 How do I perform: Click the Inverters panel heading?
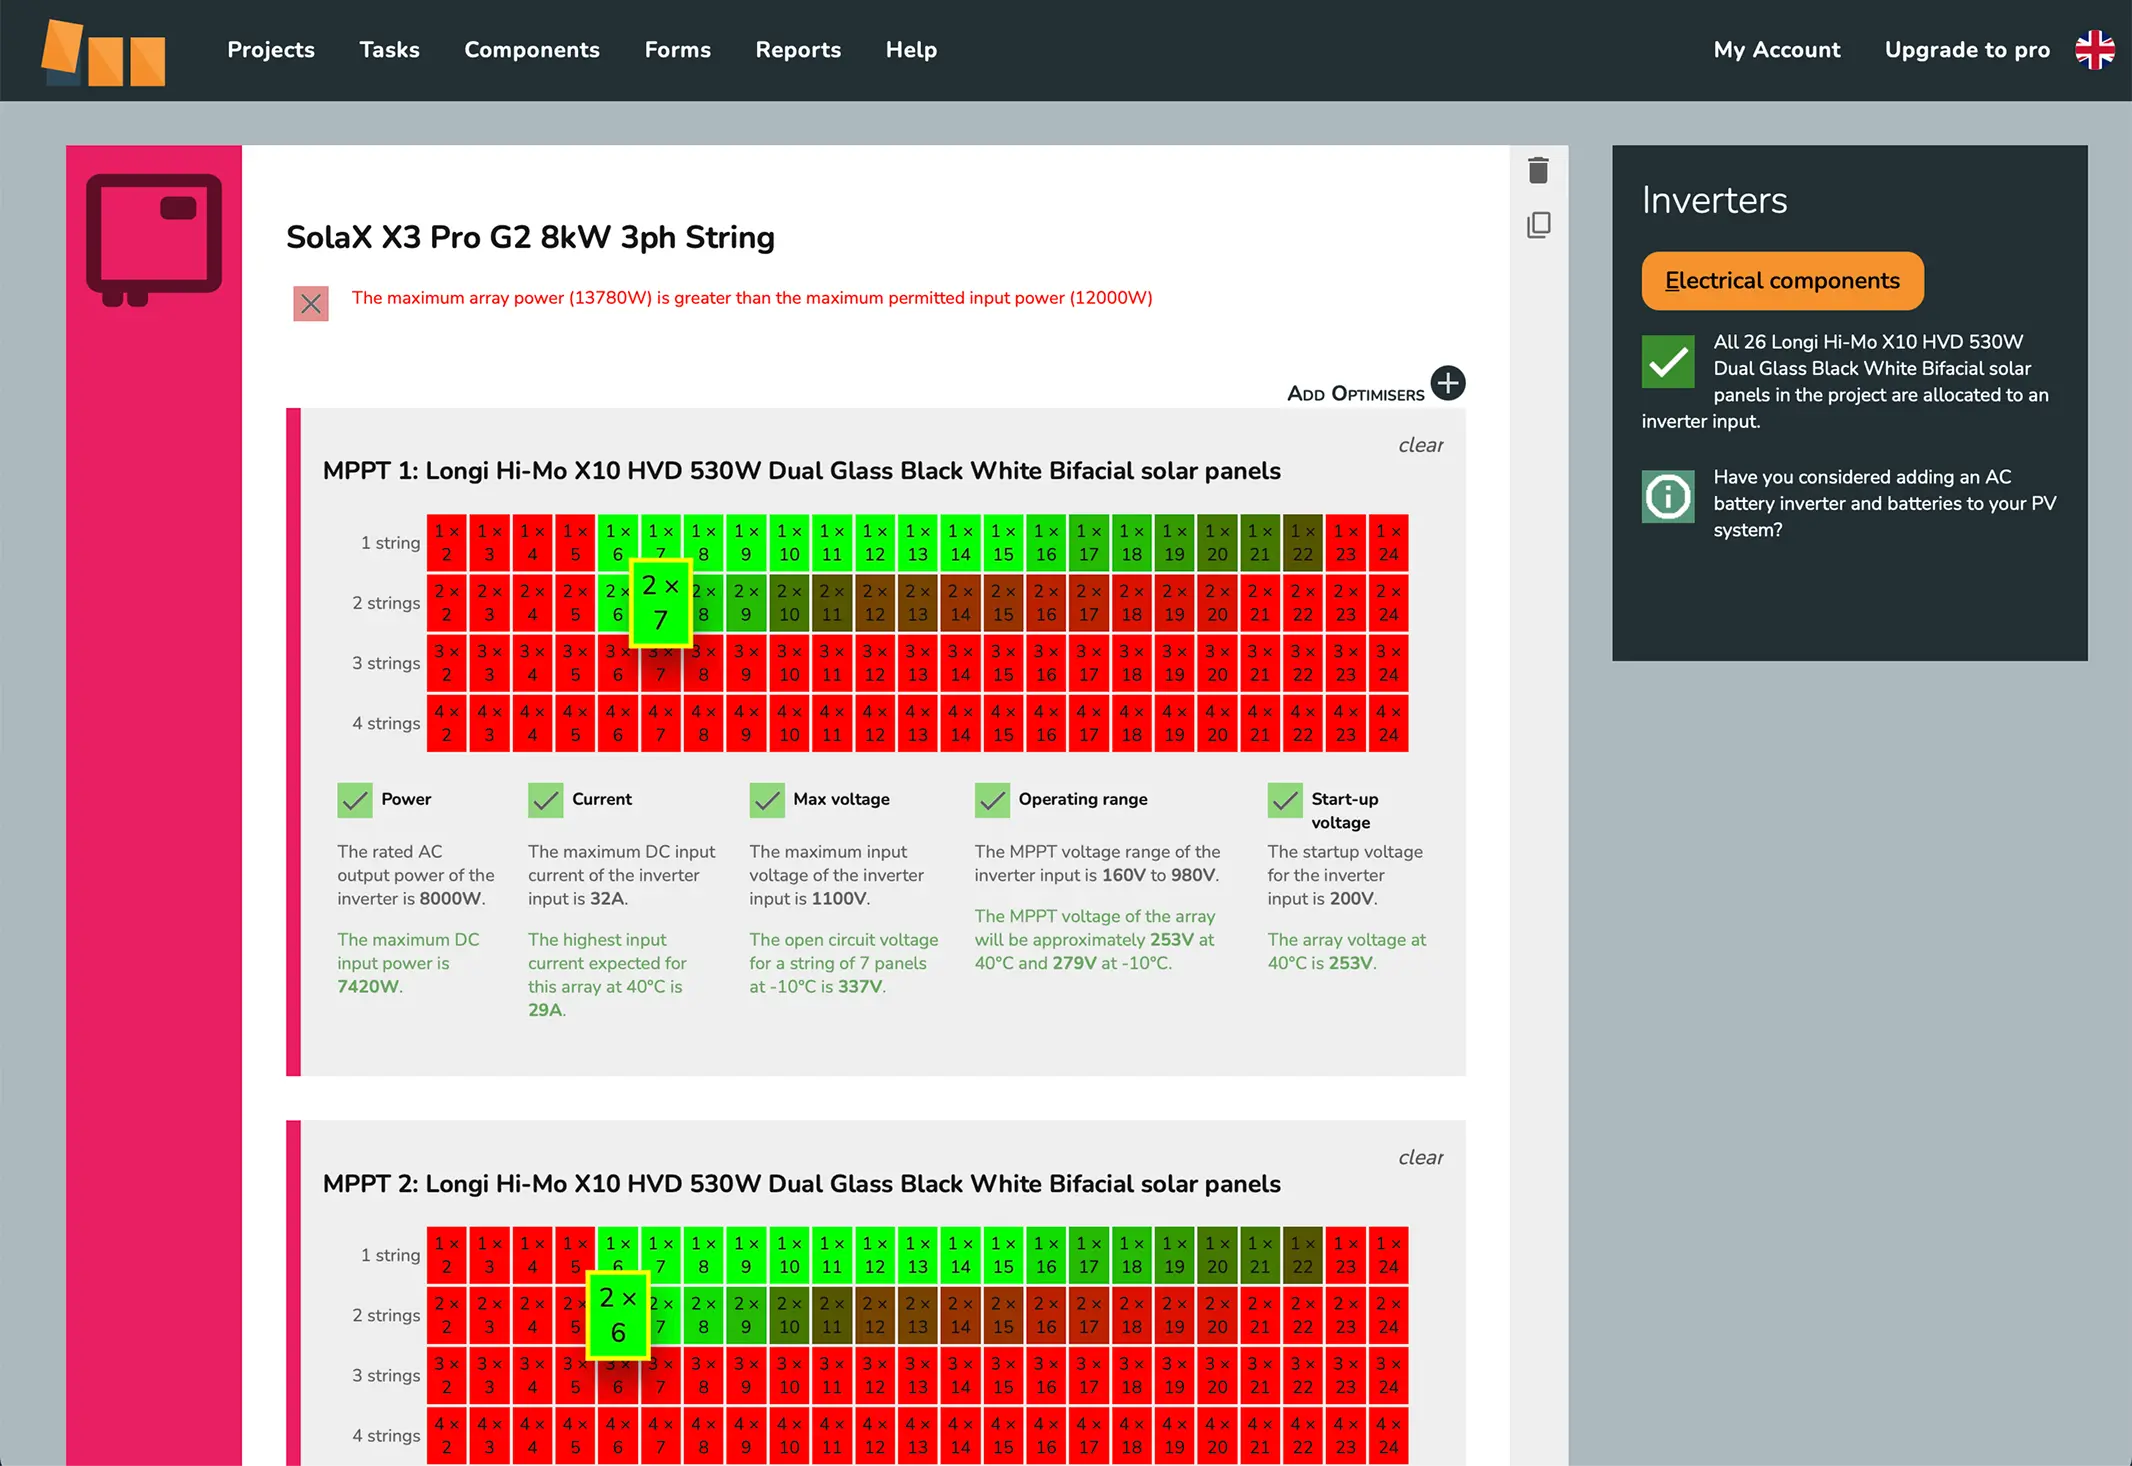pos(1714,200)
